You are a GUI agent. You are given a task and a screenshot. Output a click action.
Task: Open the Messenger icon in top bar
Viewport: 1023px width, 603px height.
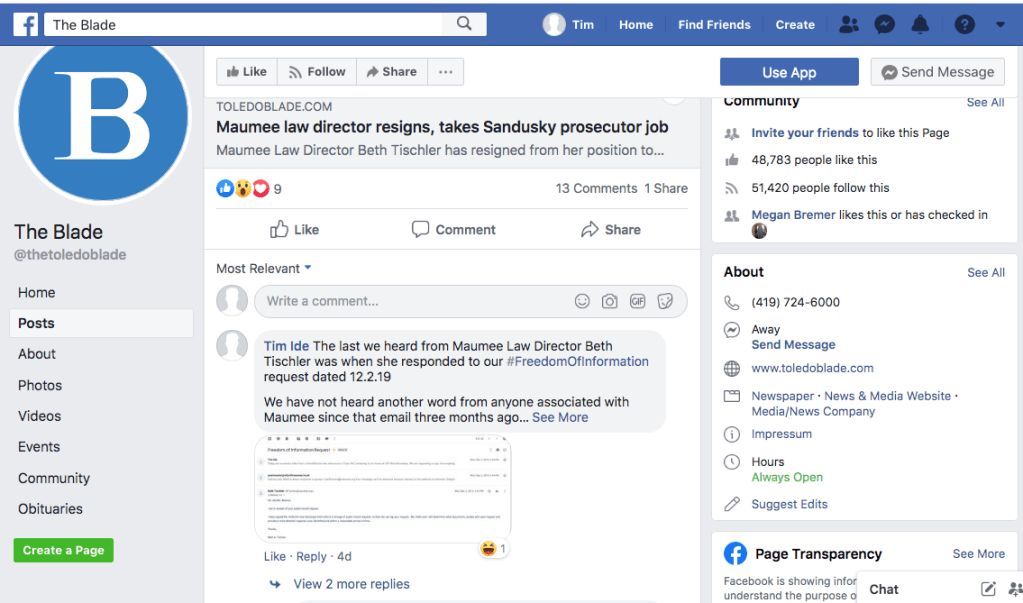click(884, 25)
